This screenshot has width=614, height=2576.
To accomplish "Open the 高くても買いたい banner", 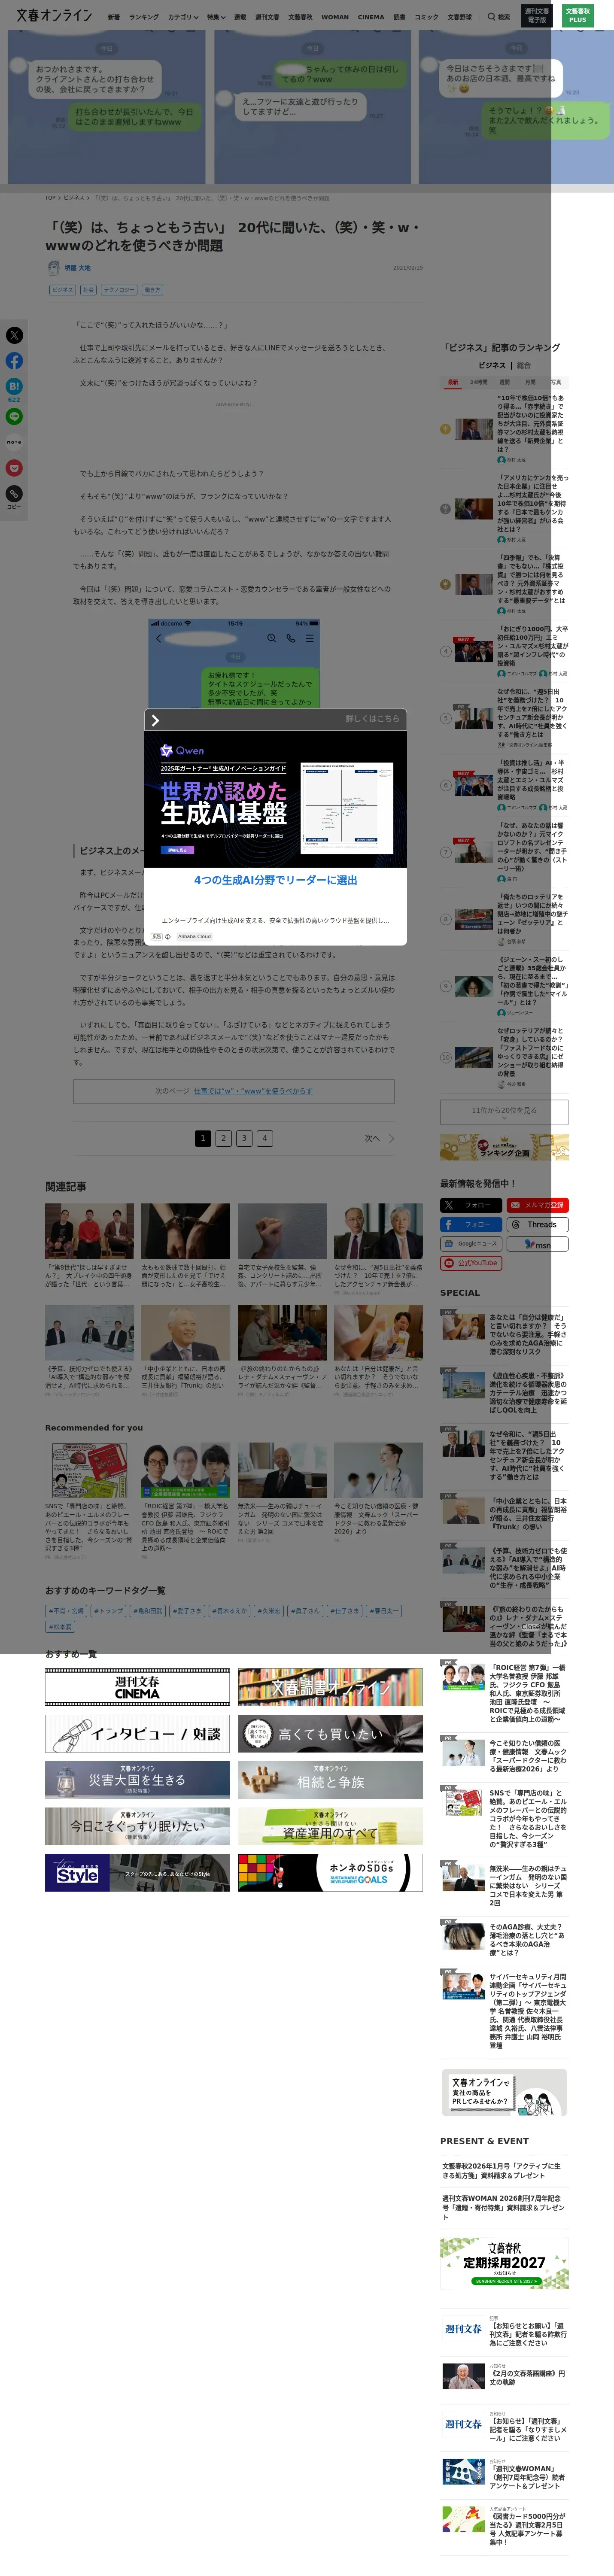I will tap(330, 1734).
